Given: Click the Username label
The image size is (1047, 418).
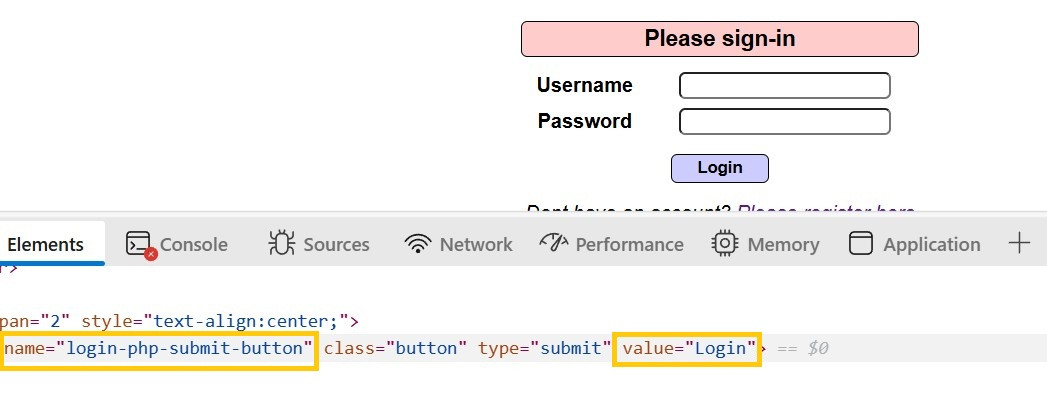Looking at the screenshot, I should [584, 85].
